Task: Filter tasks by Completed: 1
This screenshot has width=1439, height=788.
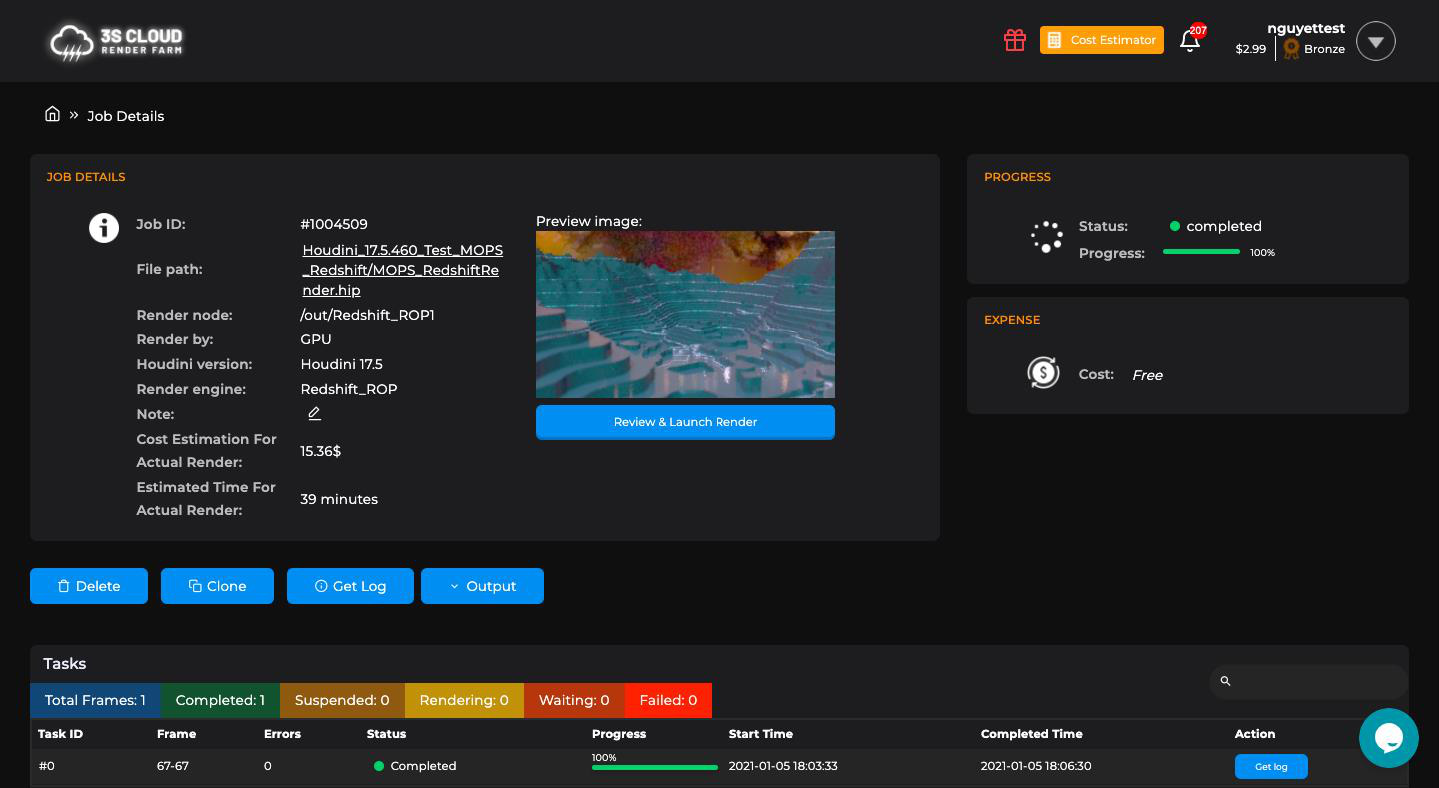Action: [220, 700]
